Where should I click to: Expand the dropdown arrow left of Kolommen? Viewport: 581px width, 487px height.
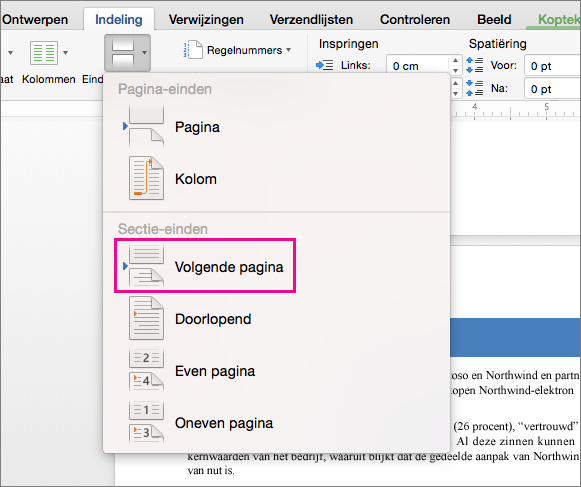tap(10, 53)
